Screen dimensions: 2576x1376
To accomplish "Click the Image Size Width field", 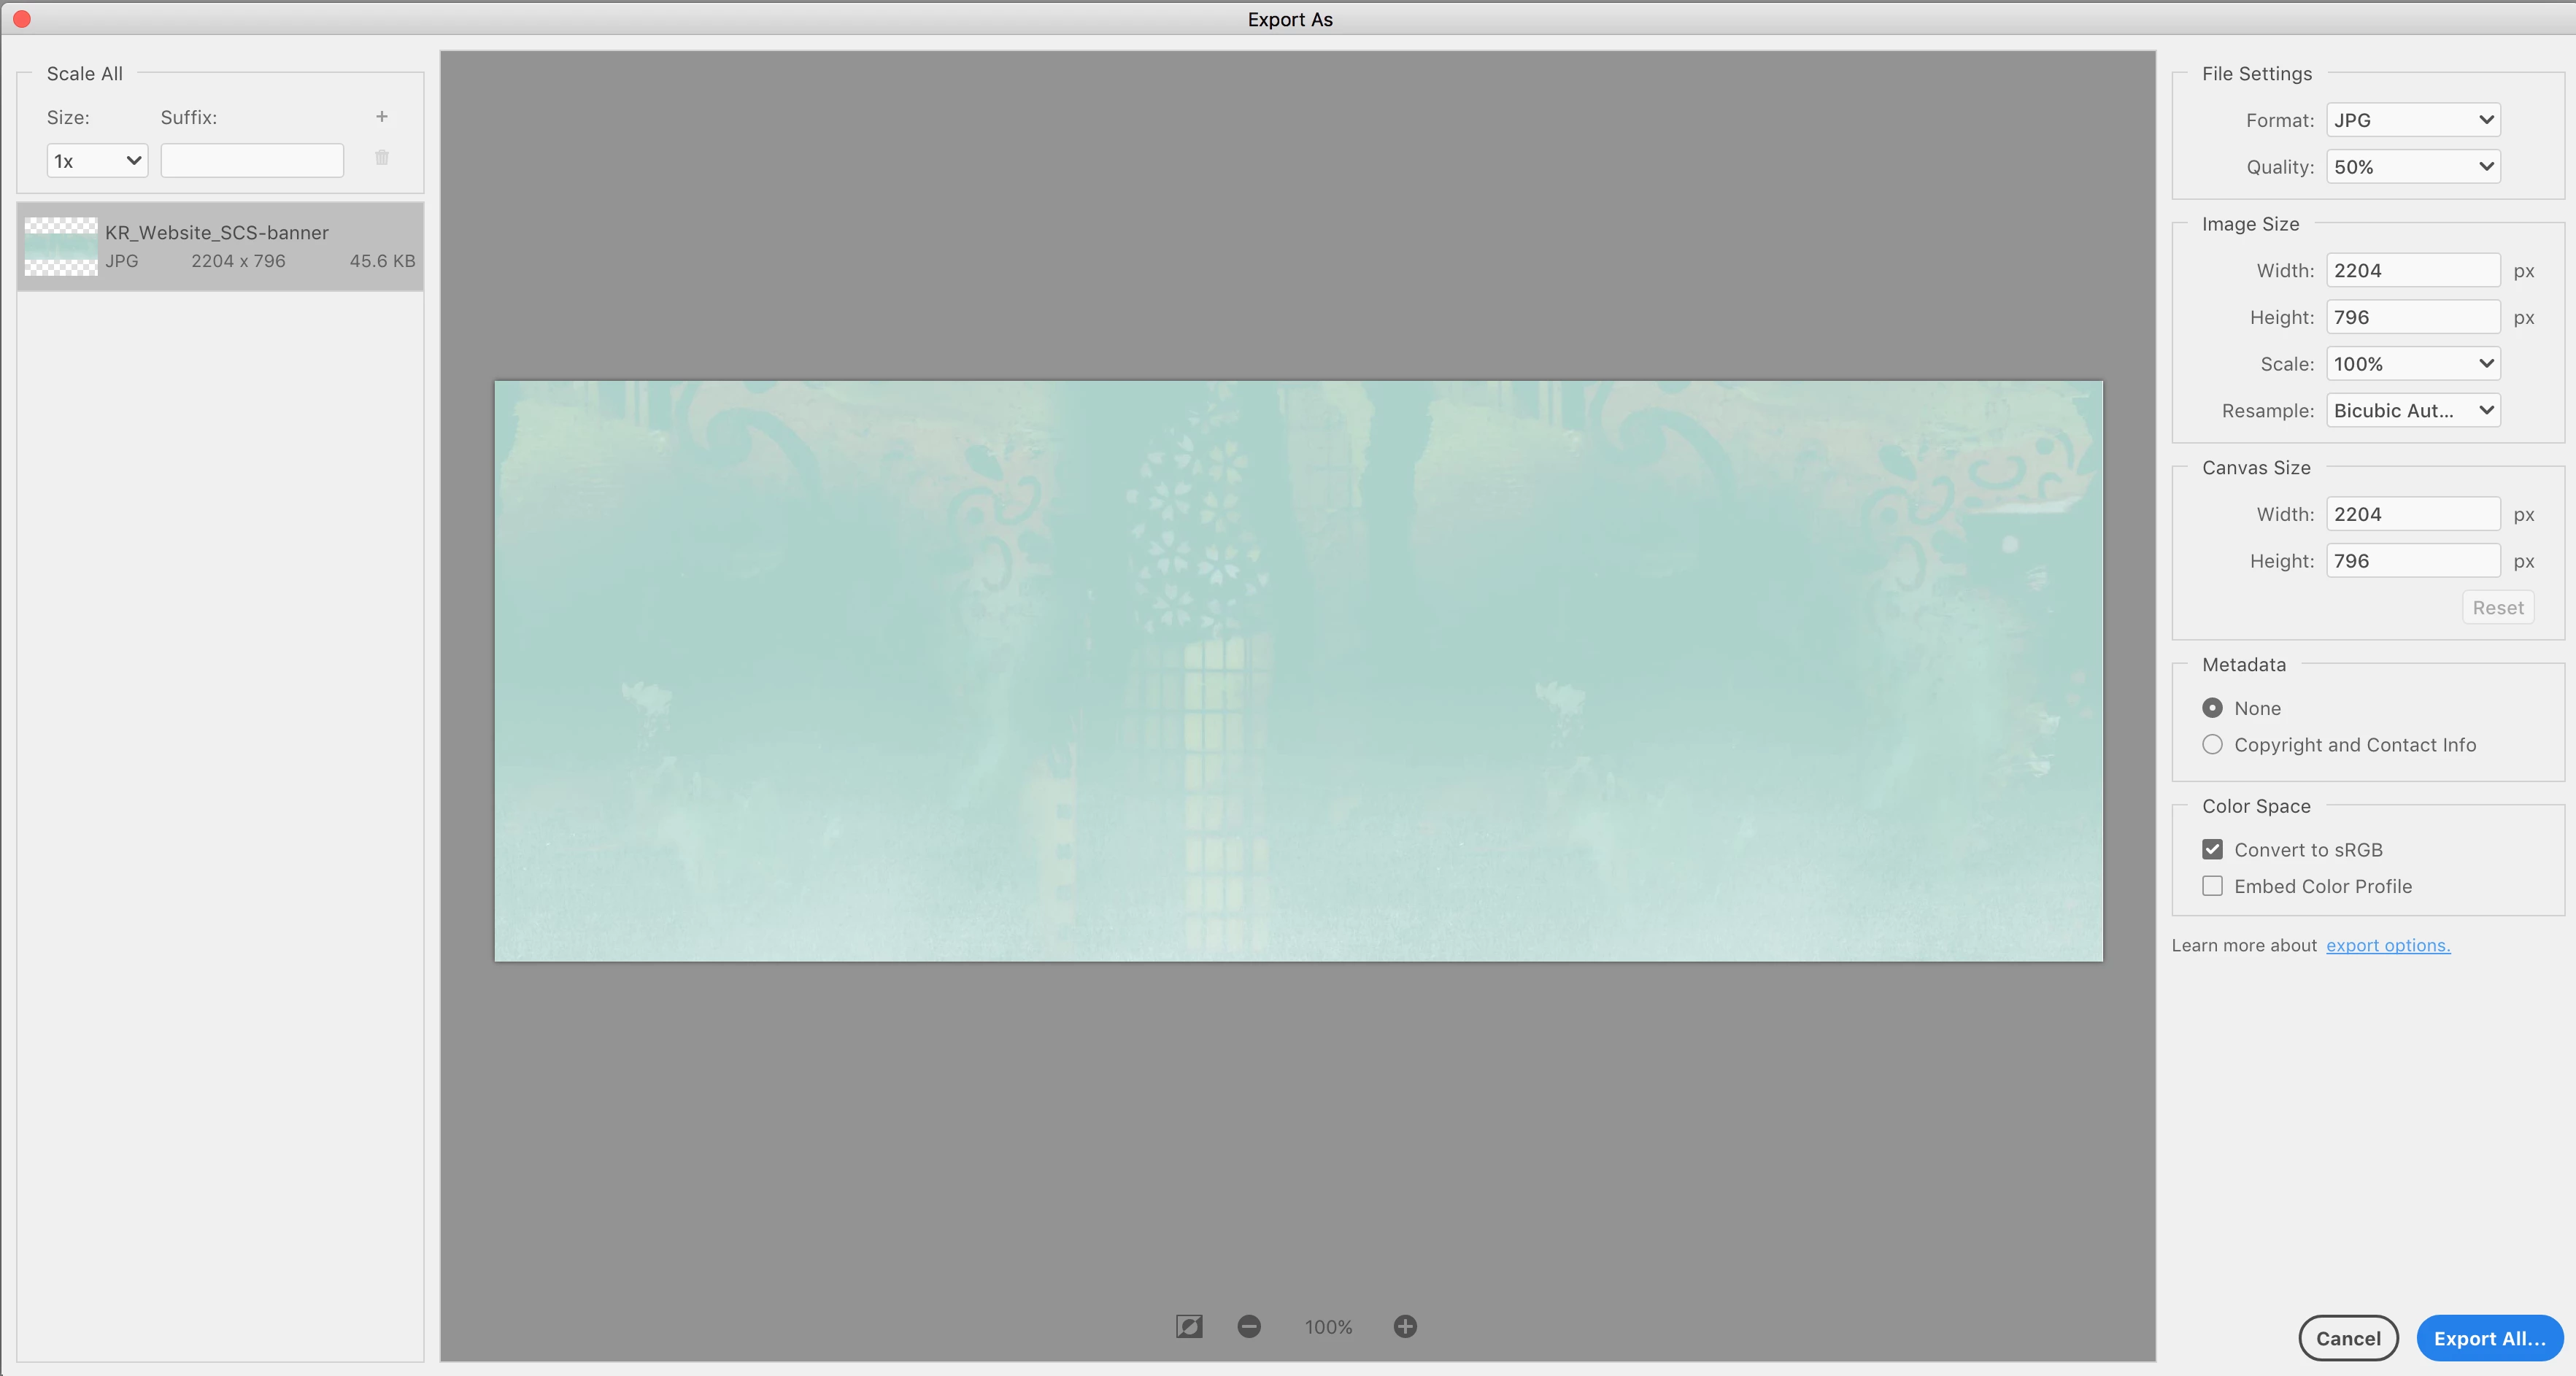I will tap(2411, 271).
